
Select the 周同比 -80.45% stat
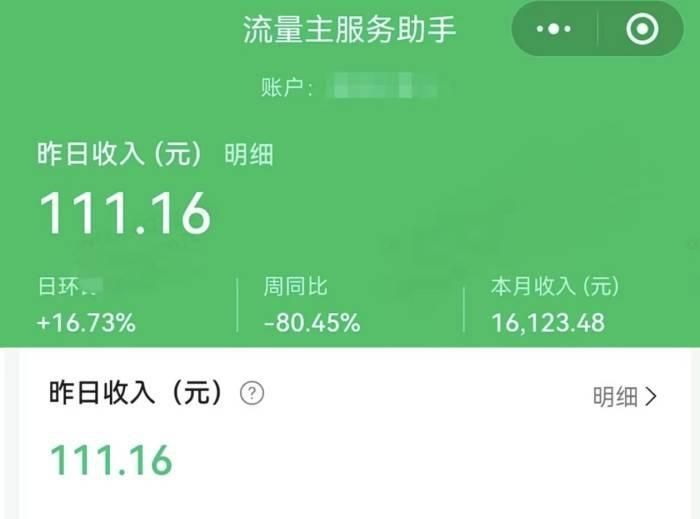tap(312, 304)
